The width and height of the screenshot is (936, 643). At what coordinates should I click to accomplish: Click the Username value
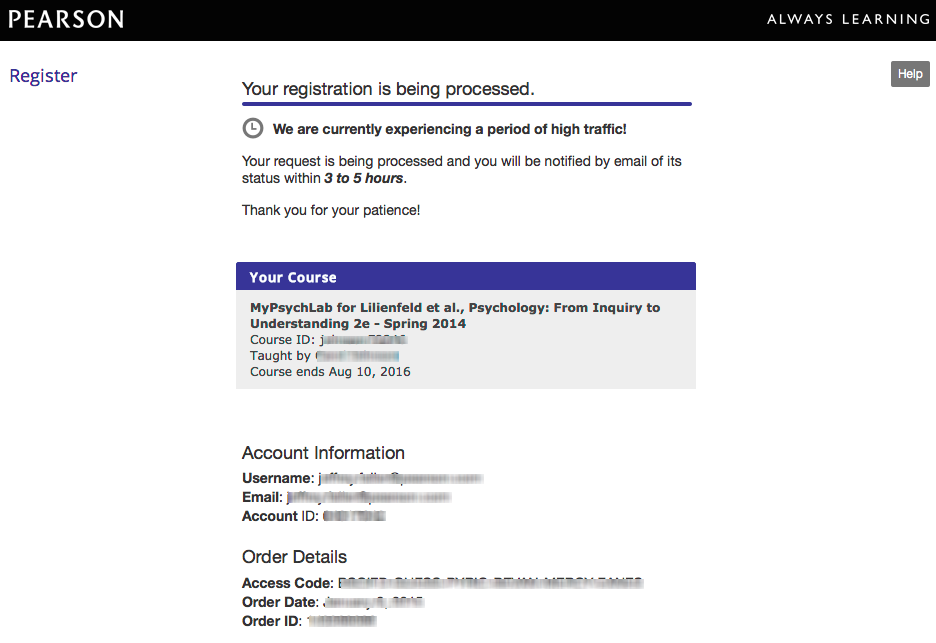coord(400,479)
